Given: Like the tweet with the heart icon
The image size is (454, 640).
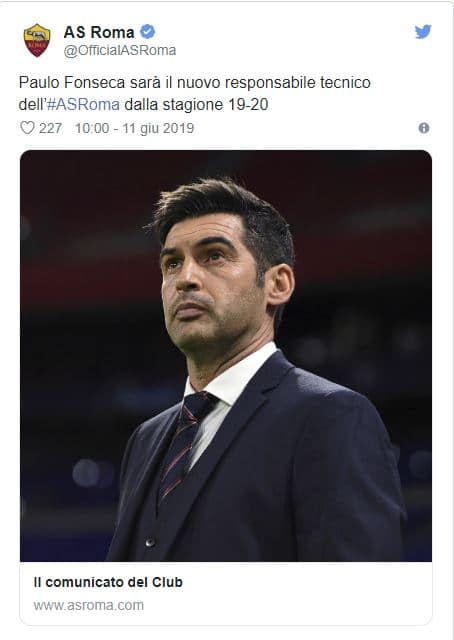Looking at the screenshot, I should point(27,128).
